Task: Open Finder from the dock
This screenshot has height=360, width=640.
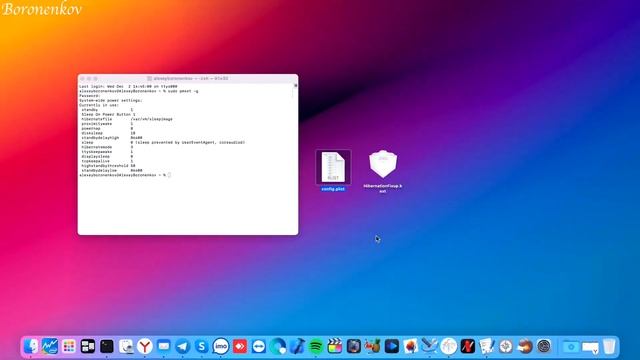Action: [31, 346]
